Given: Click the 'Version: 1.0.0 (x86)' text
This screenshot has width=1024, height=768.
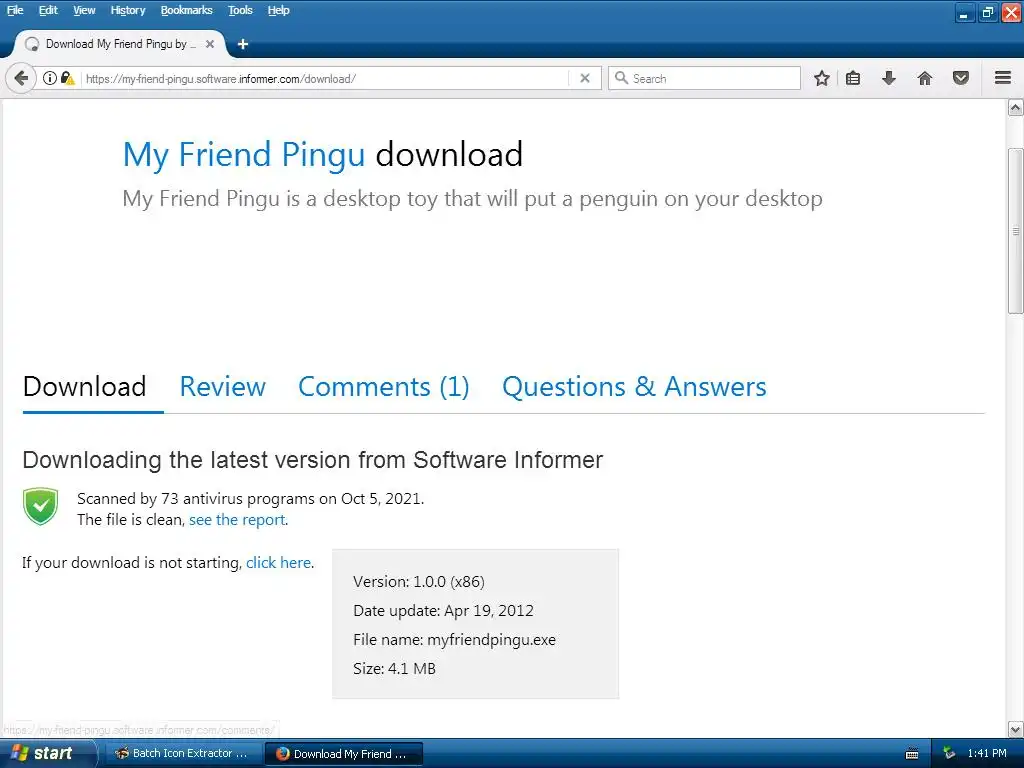Looking at the screenshot, I should point(419,582).
